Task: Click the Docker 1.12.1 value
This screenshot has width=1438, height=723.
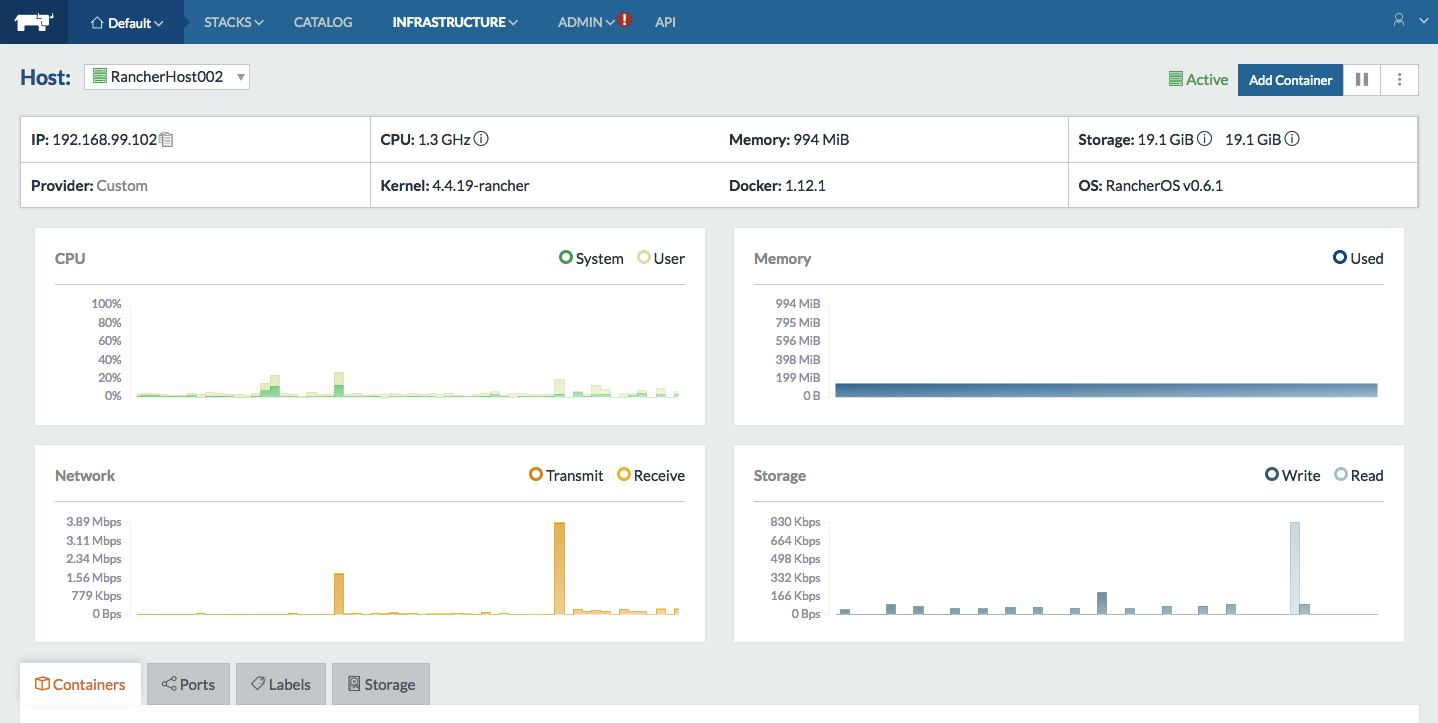Action: point(805,186)
